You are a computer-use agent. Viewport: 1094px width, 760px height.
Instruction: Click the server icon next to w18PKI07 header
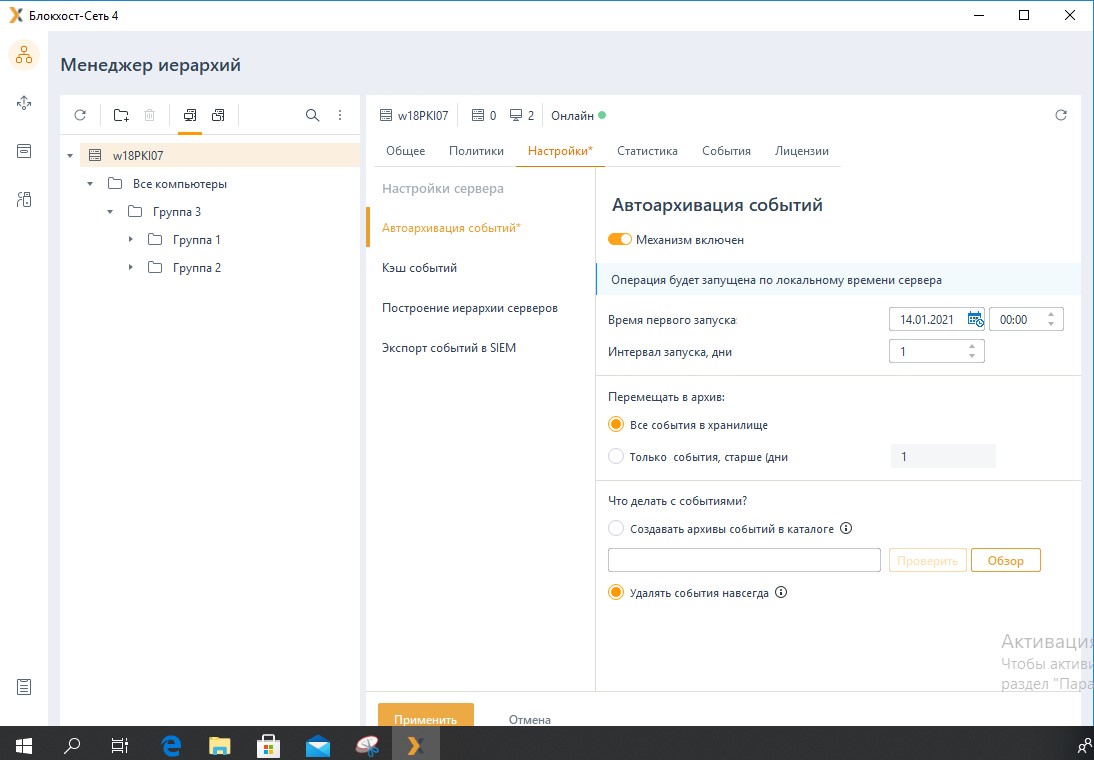386,116
